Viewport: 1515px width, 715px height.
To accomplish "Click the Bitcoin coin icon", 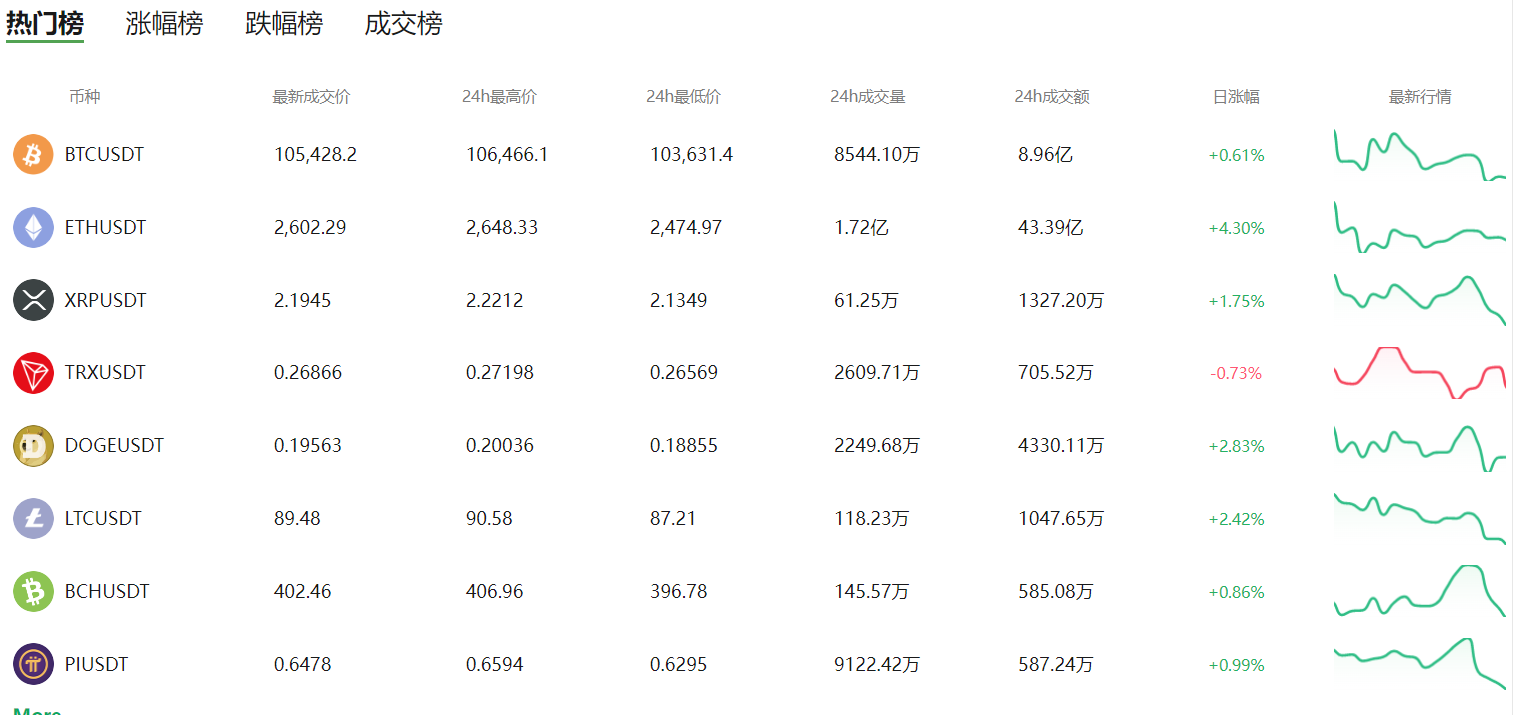I will pyautogui.click(x=33, y=155).
